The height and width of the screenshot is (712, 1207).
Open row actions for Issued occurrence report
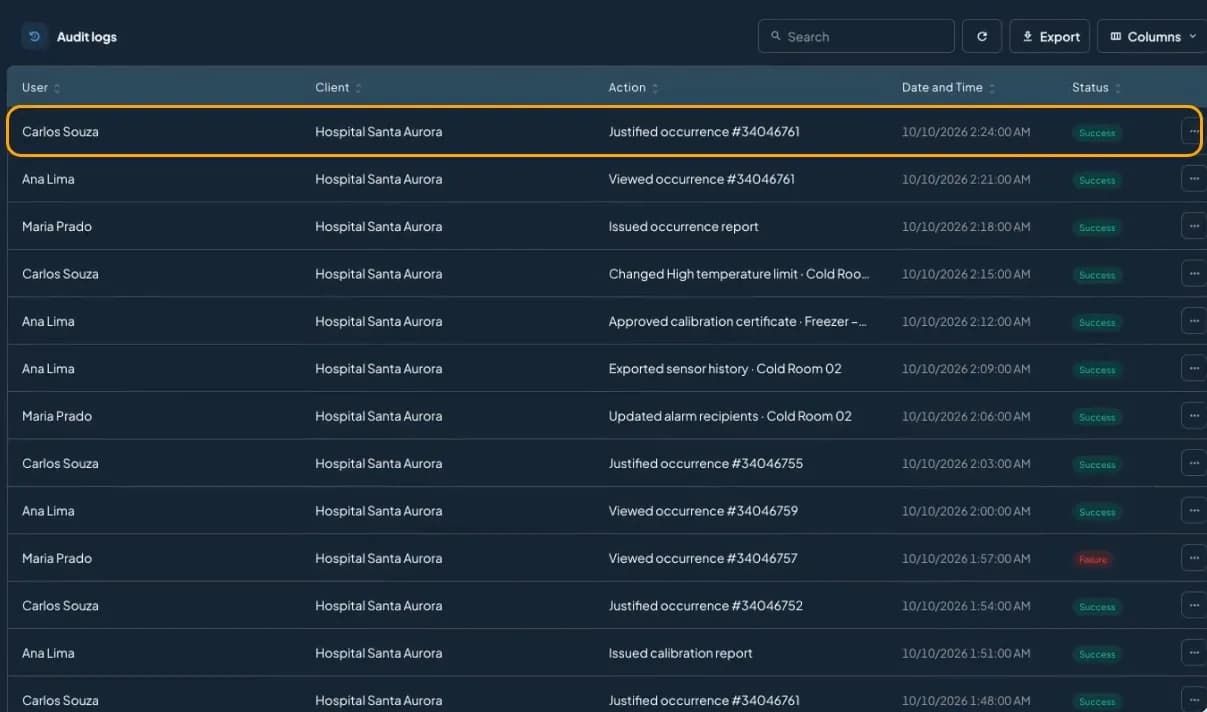[1193, 226]
